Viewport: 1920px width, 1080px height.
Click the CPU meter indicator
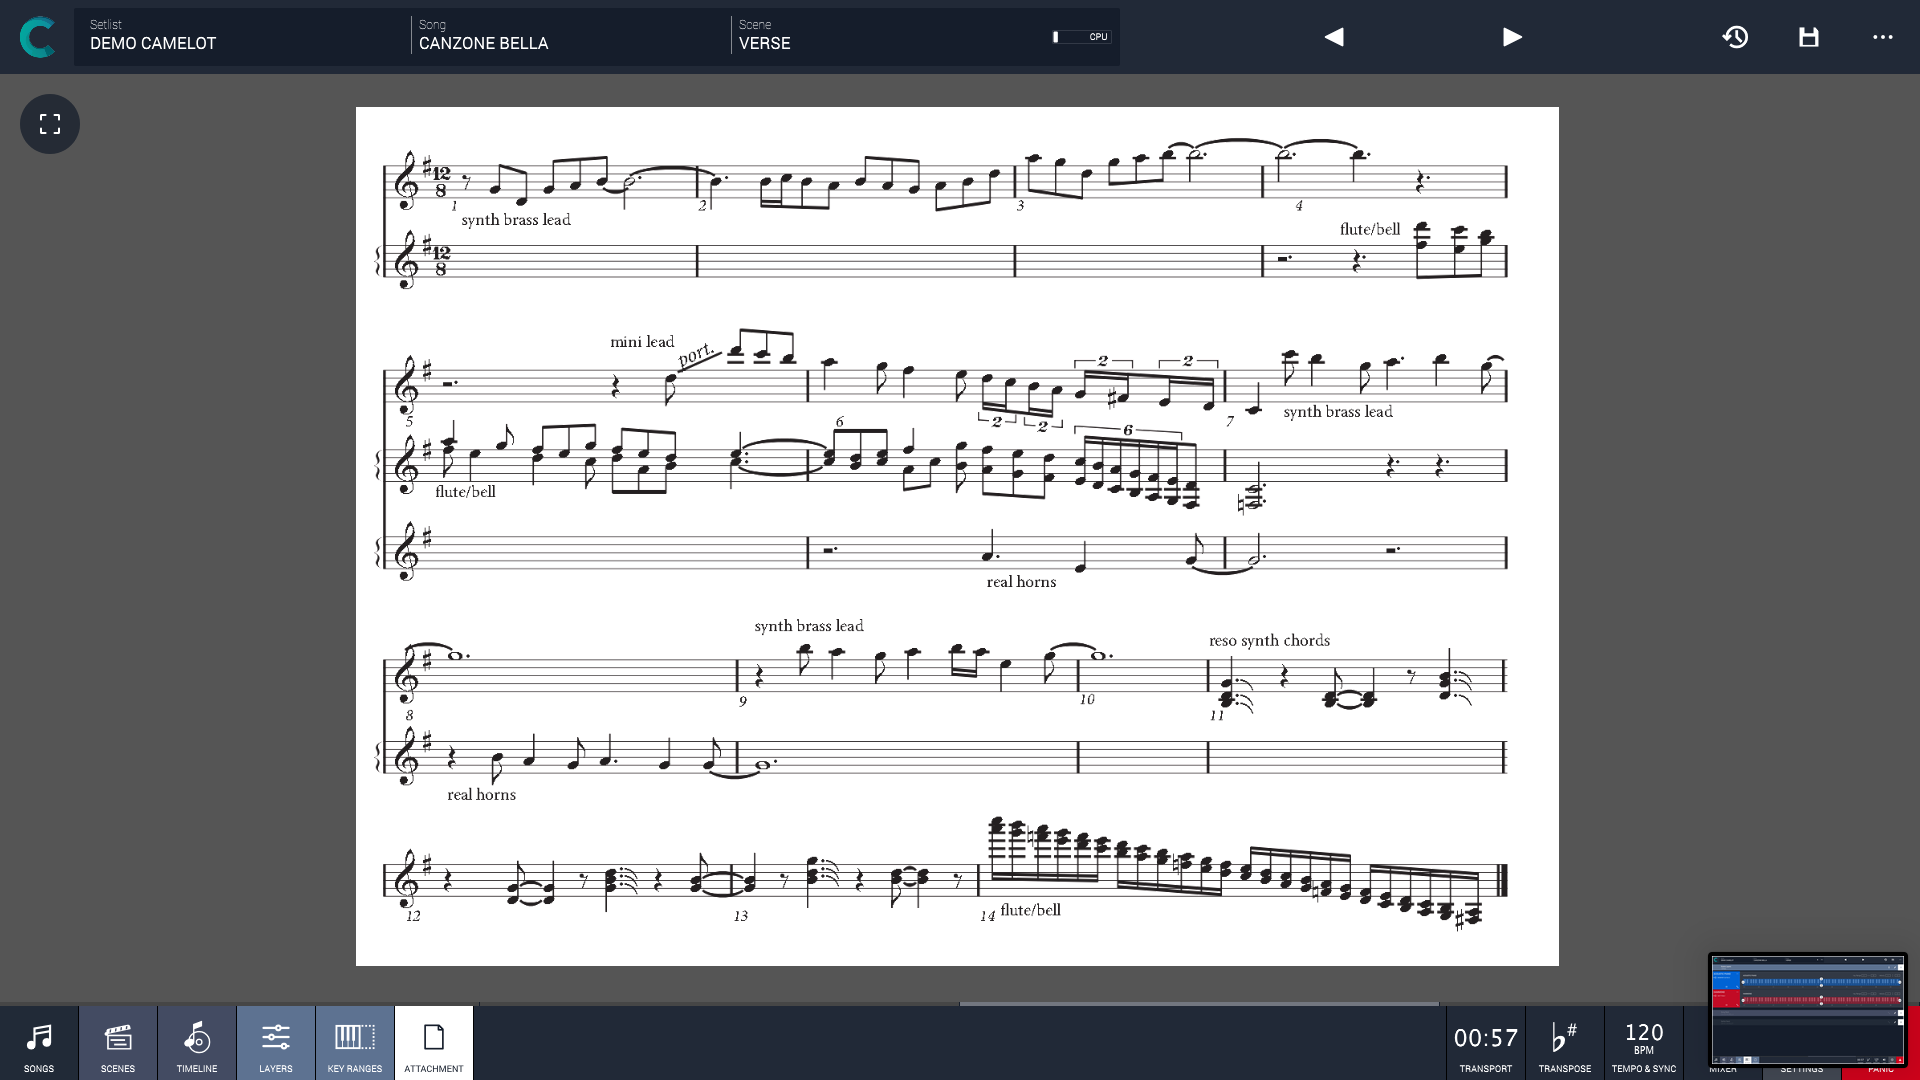click(1081, 37)
